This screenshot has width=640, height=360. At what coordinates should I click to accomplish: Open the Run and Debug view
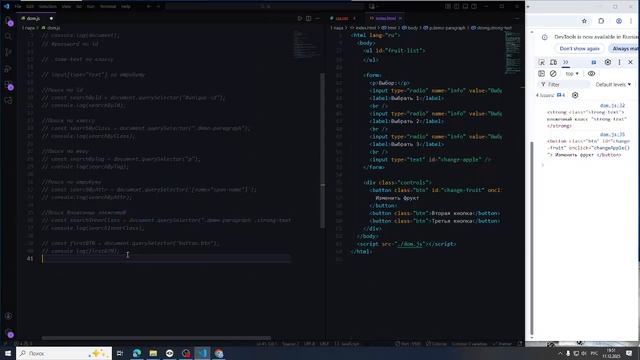pos(8,69)
